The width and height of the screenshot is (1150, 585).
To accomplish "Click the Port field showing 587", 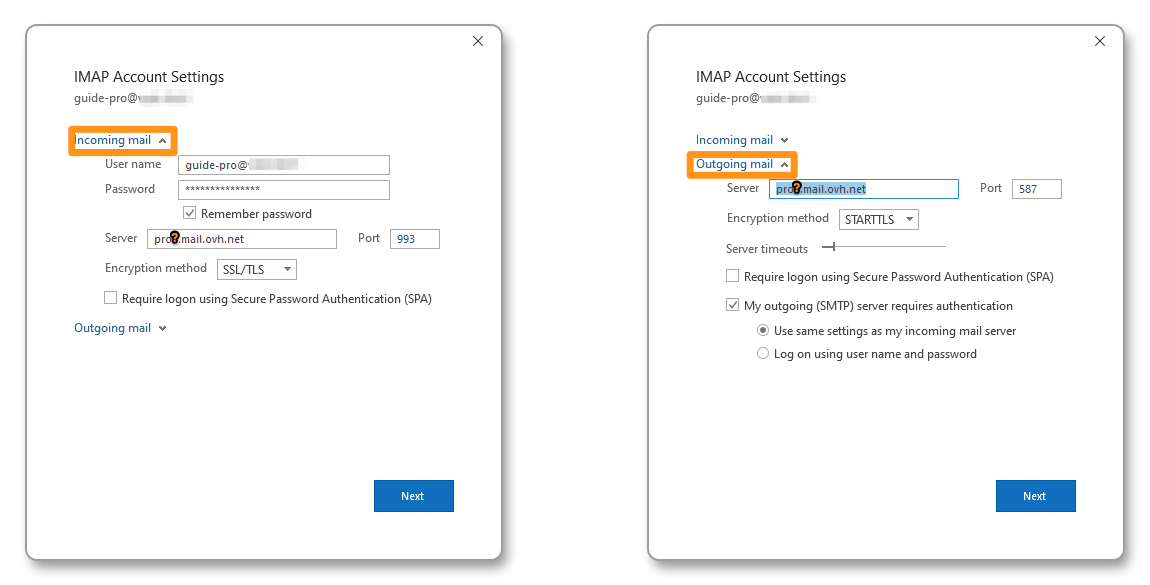I will point(1036,189).
